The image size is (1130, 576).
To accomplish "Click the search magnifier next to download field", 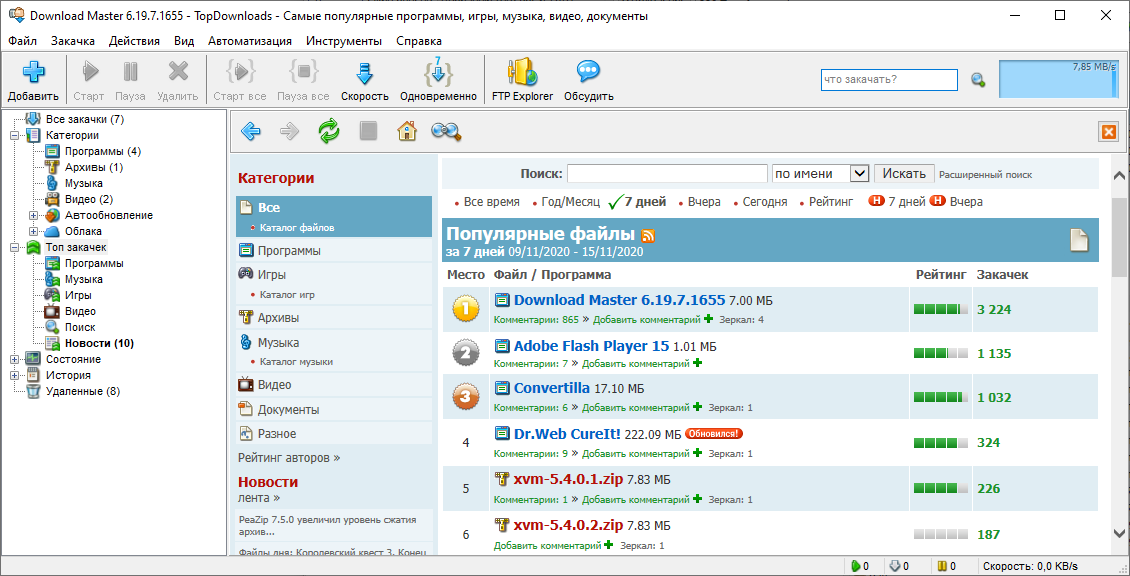I will coord(978,80).
